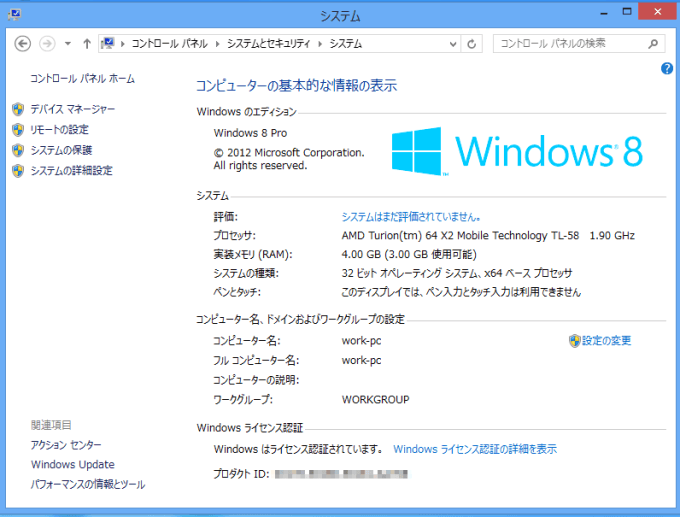This screenshot has height=517, width=680.
Task: Open Help with the question mark icon
Action: coord(667,69)
